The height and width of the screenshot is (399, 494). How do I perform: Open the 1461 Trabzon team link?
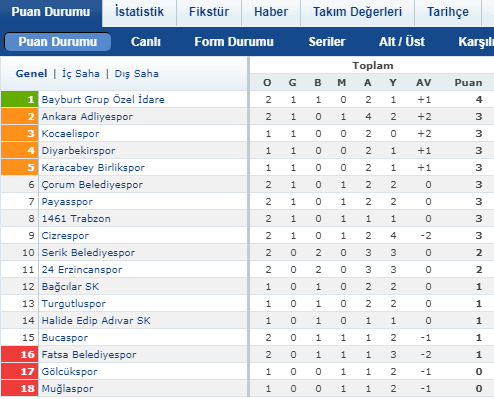click(x=76, y=219)
